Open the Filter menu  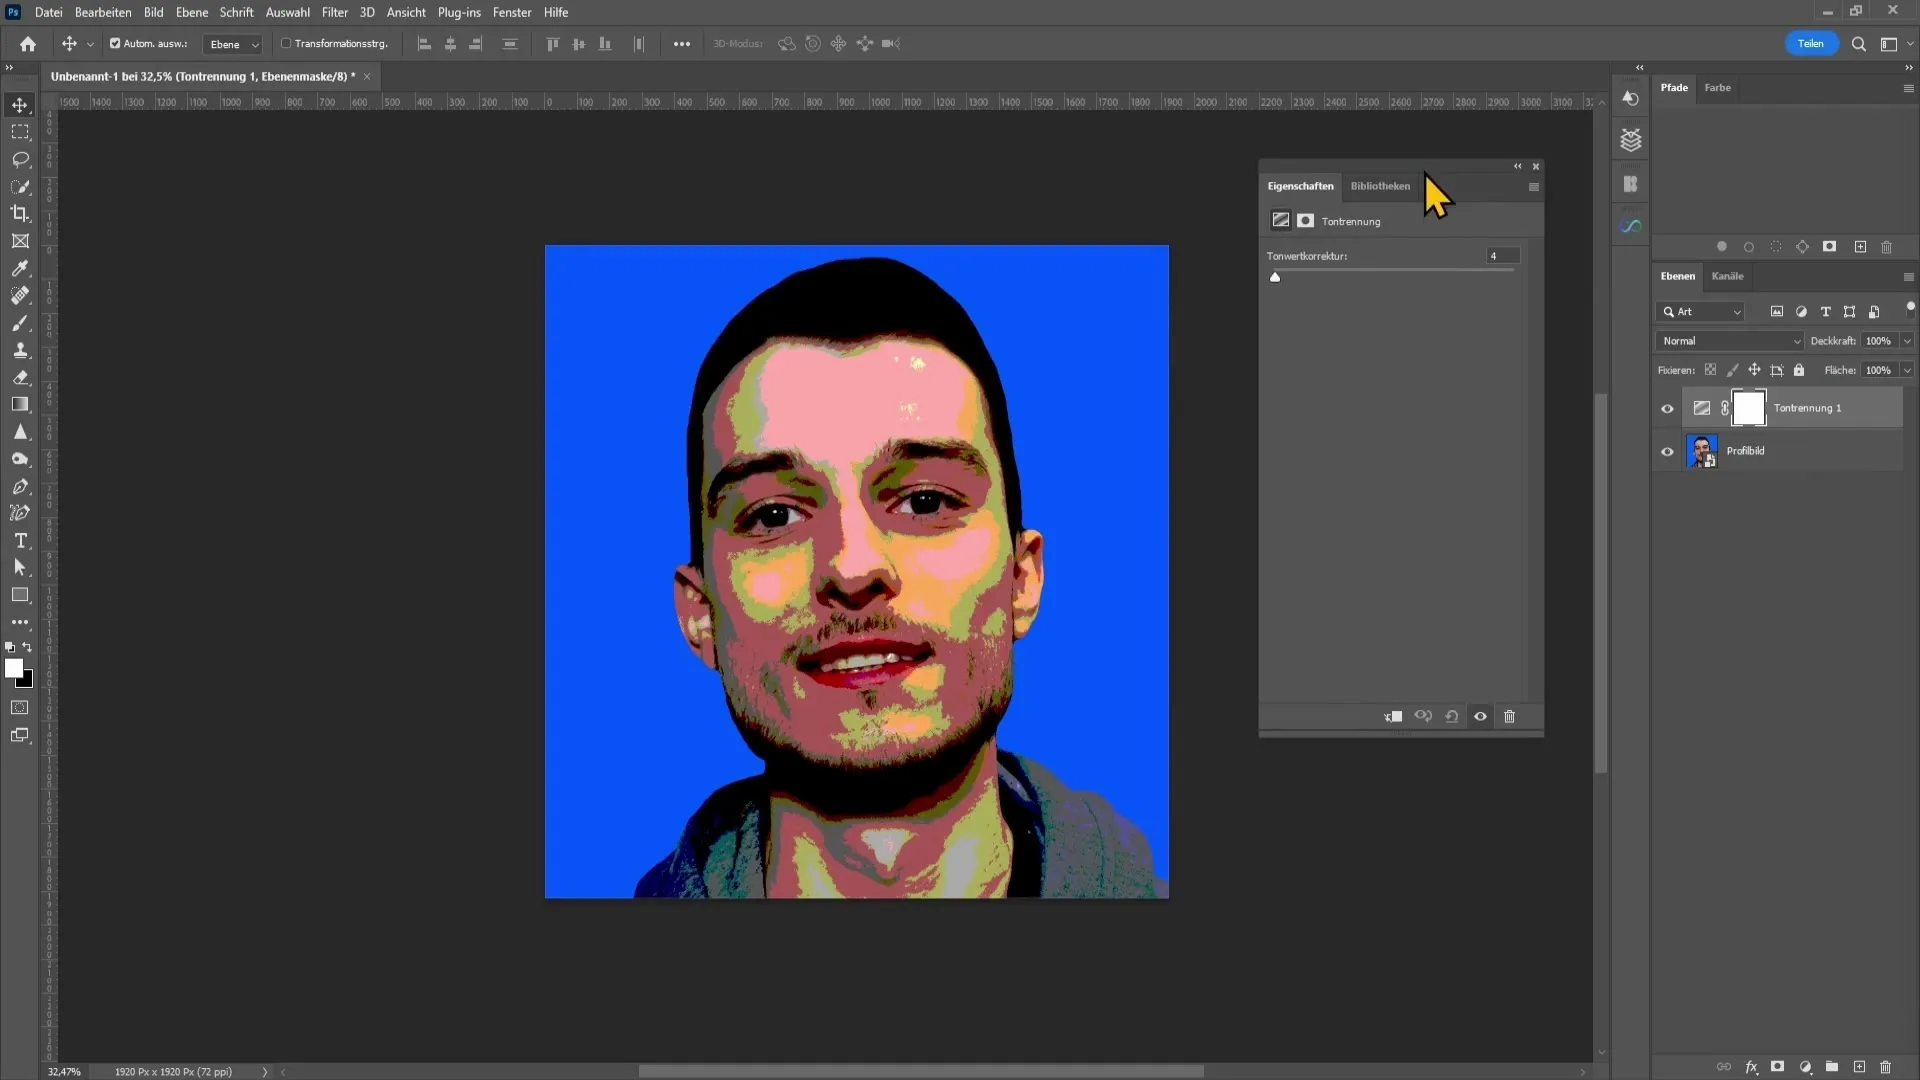point(335,12)
